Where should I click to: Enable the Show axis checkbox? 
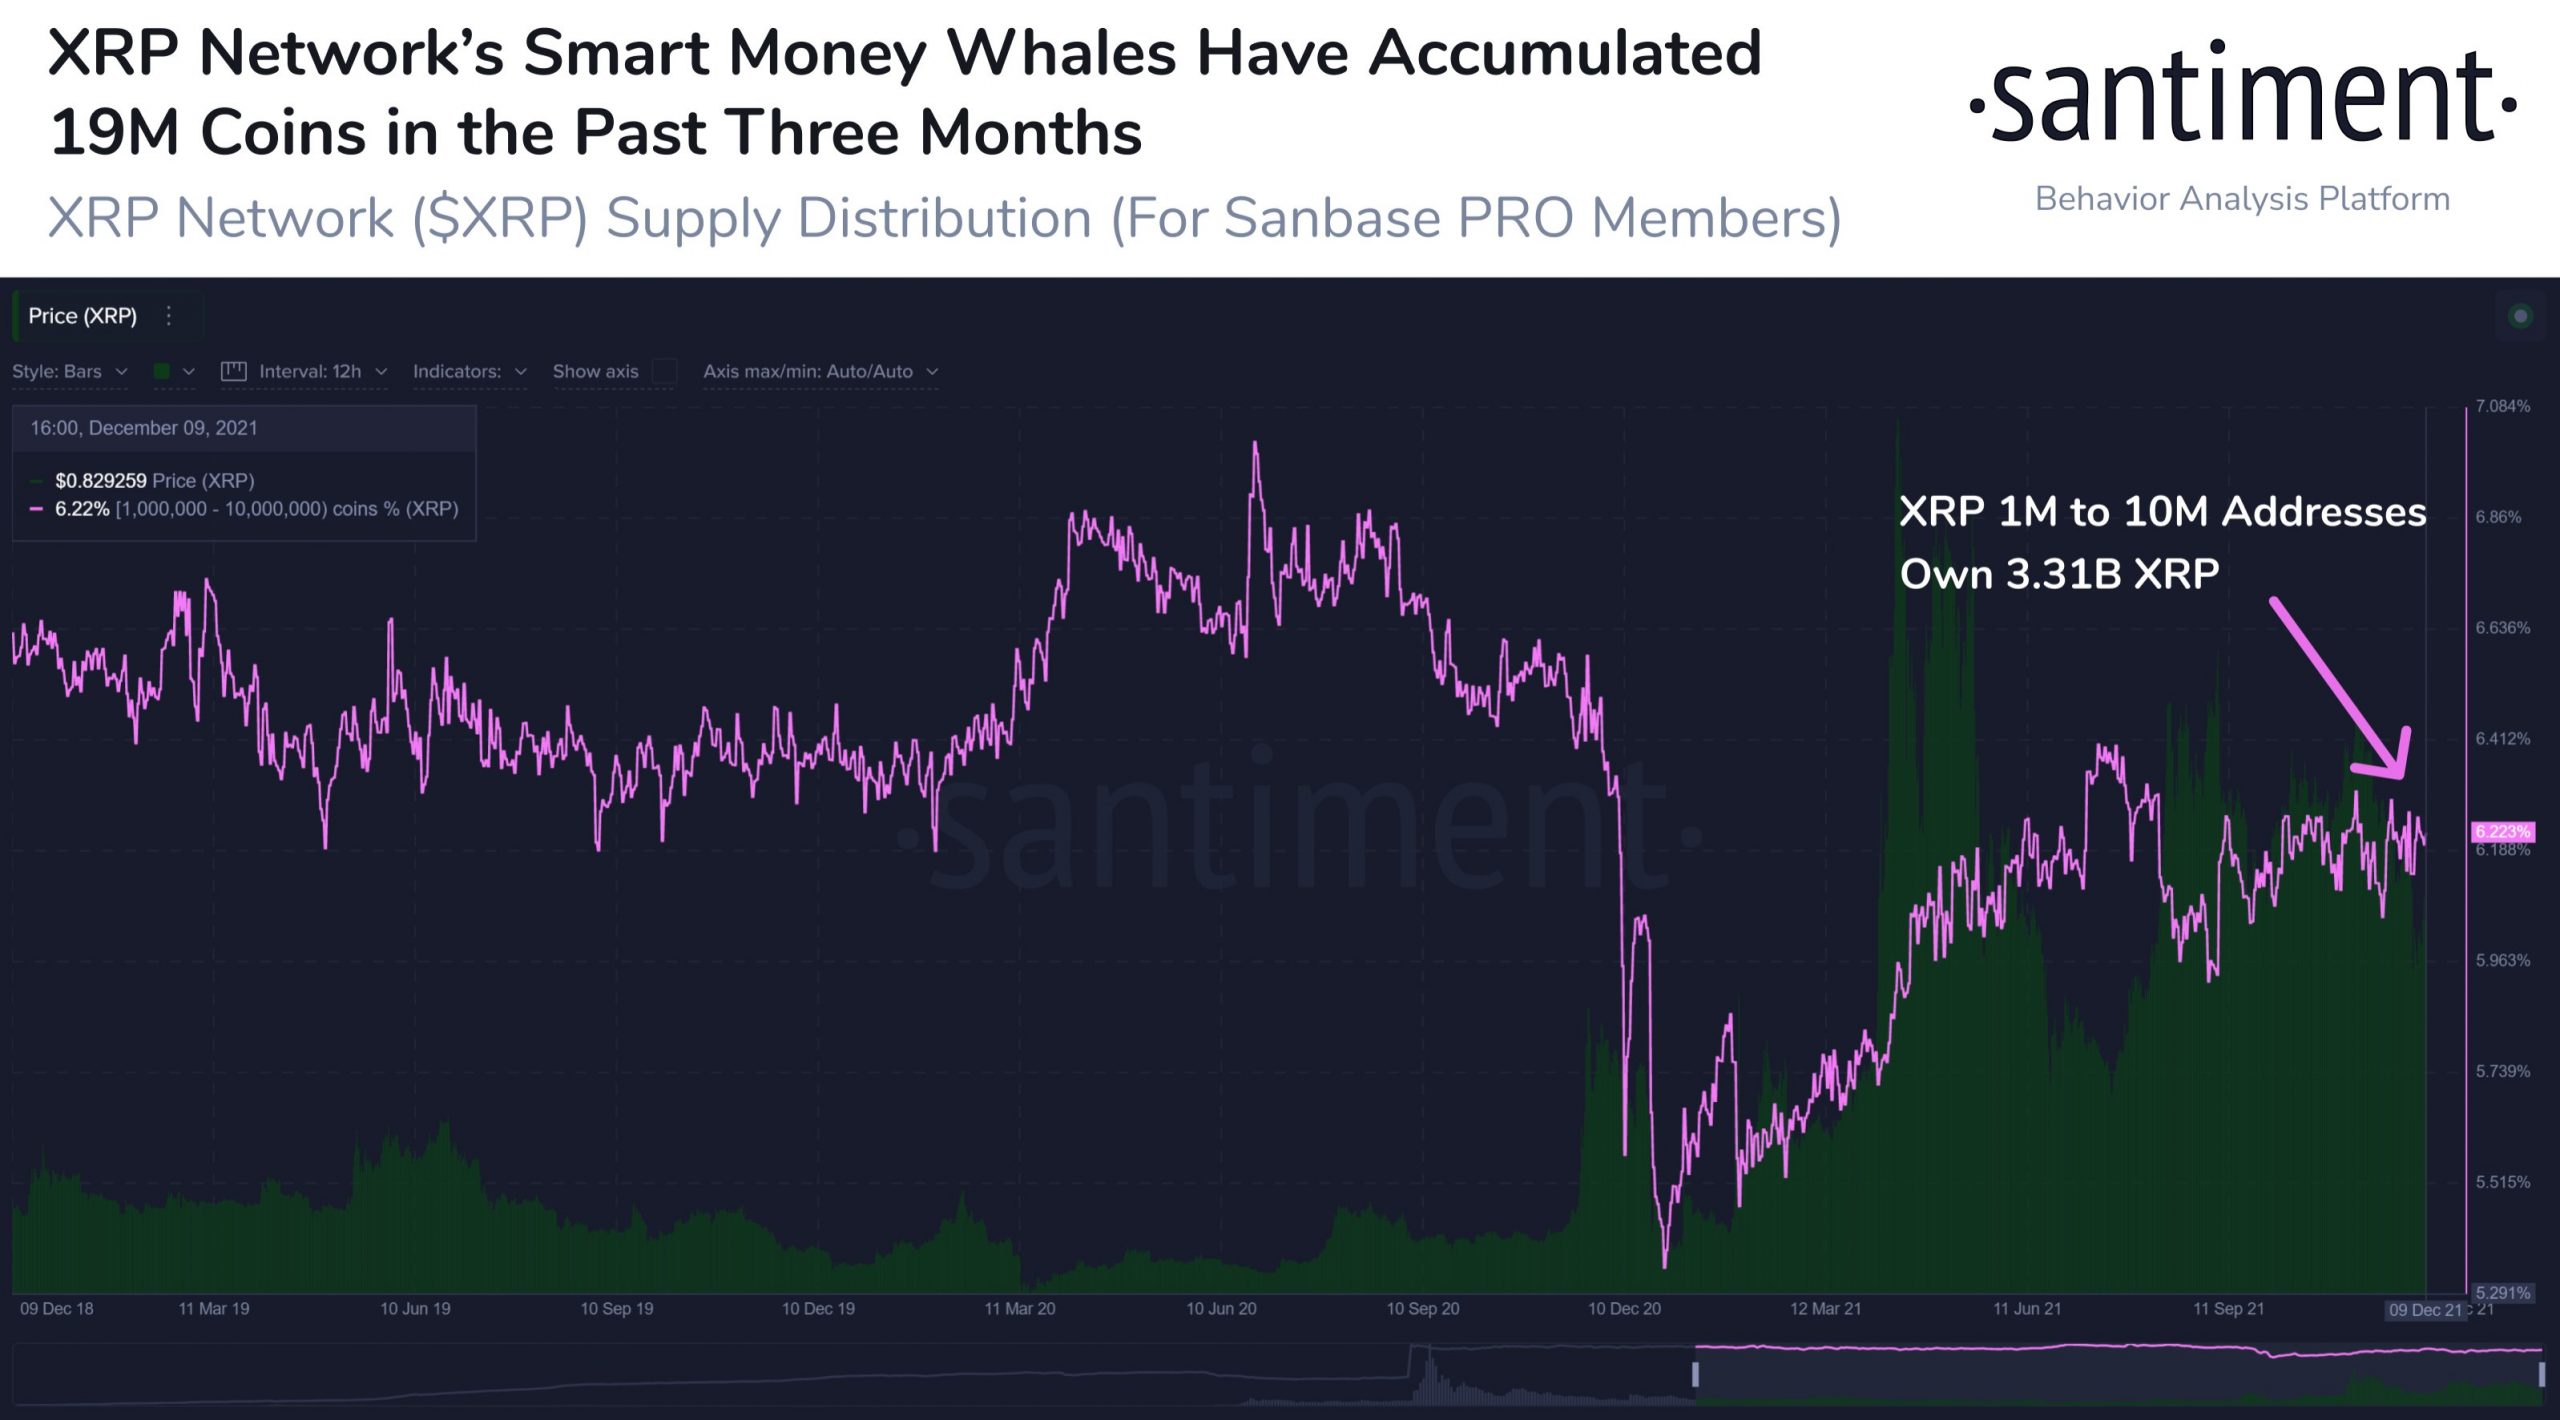tap(664, 371)
